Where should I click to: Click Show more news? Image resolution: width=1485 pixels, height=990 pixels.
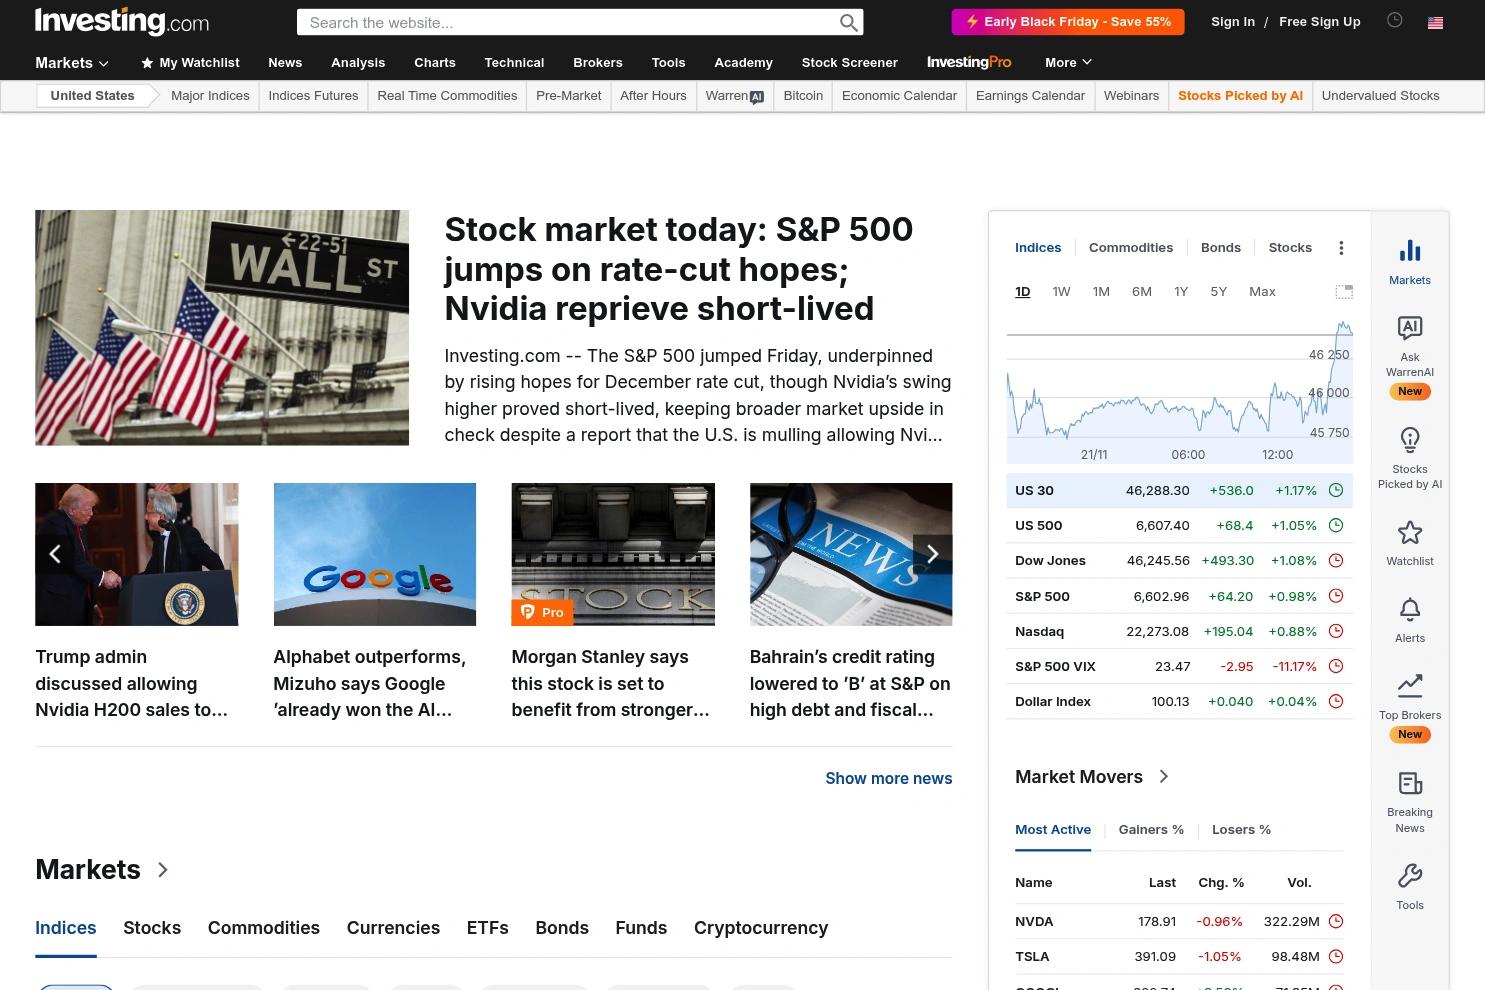[x=888, y=778]
